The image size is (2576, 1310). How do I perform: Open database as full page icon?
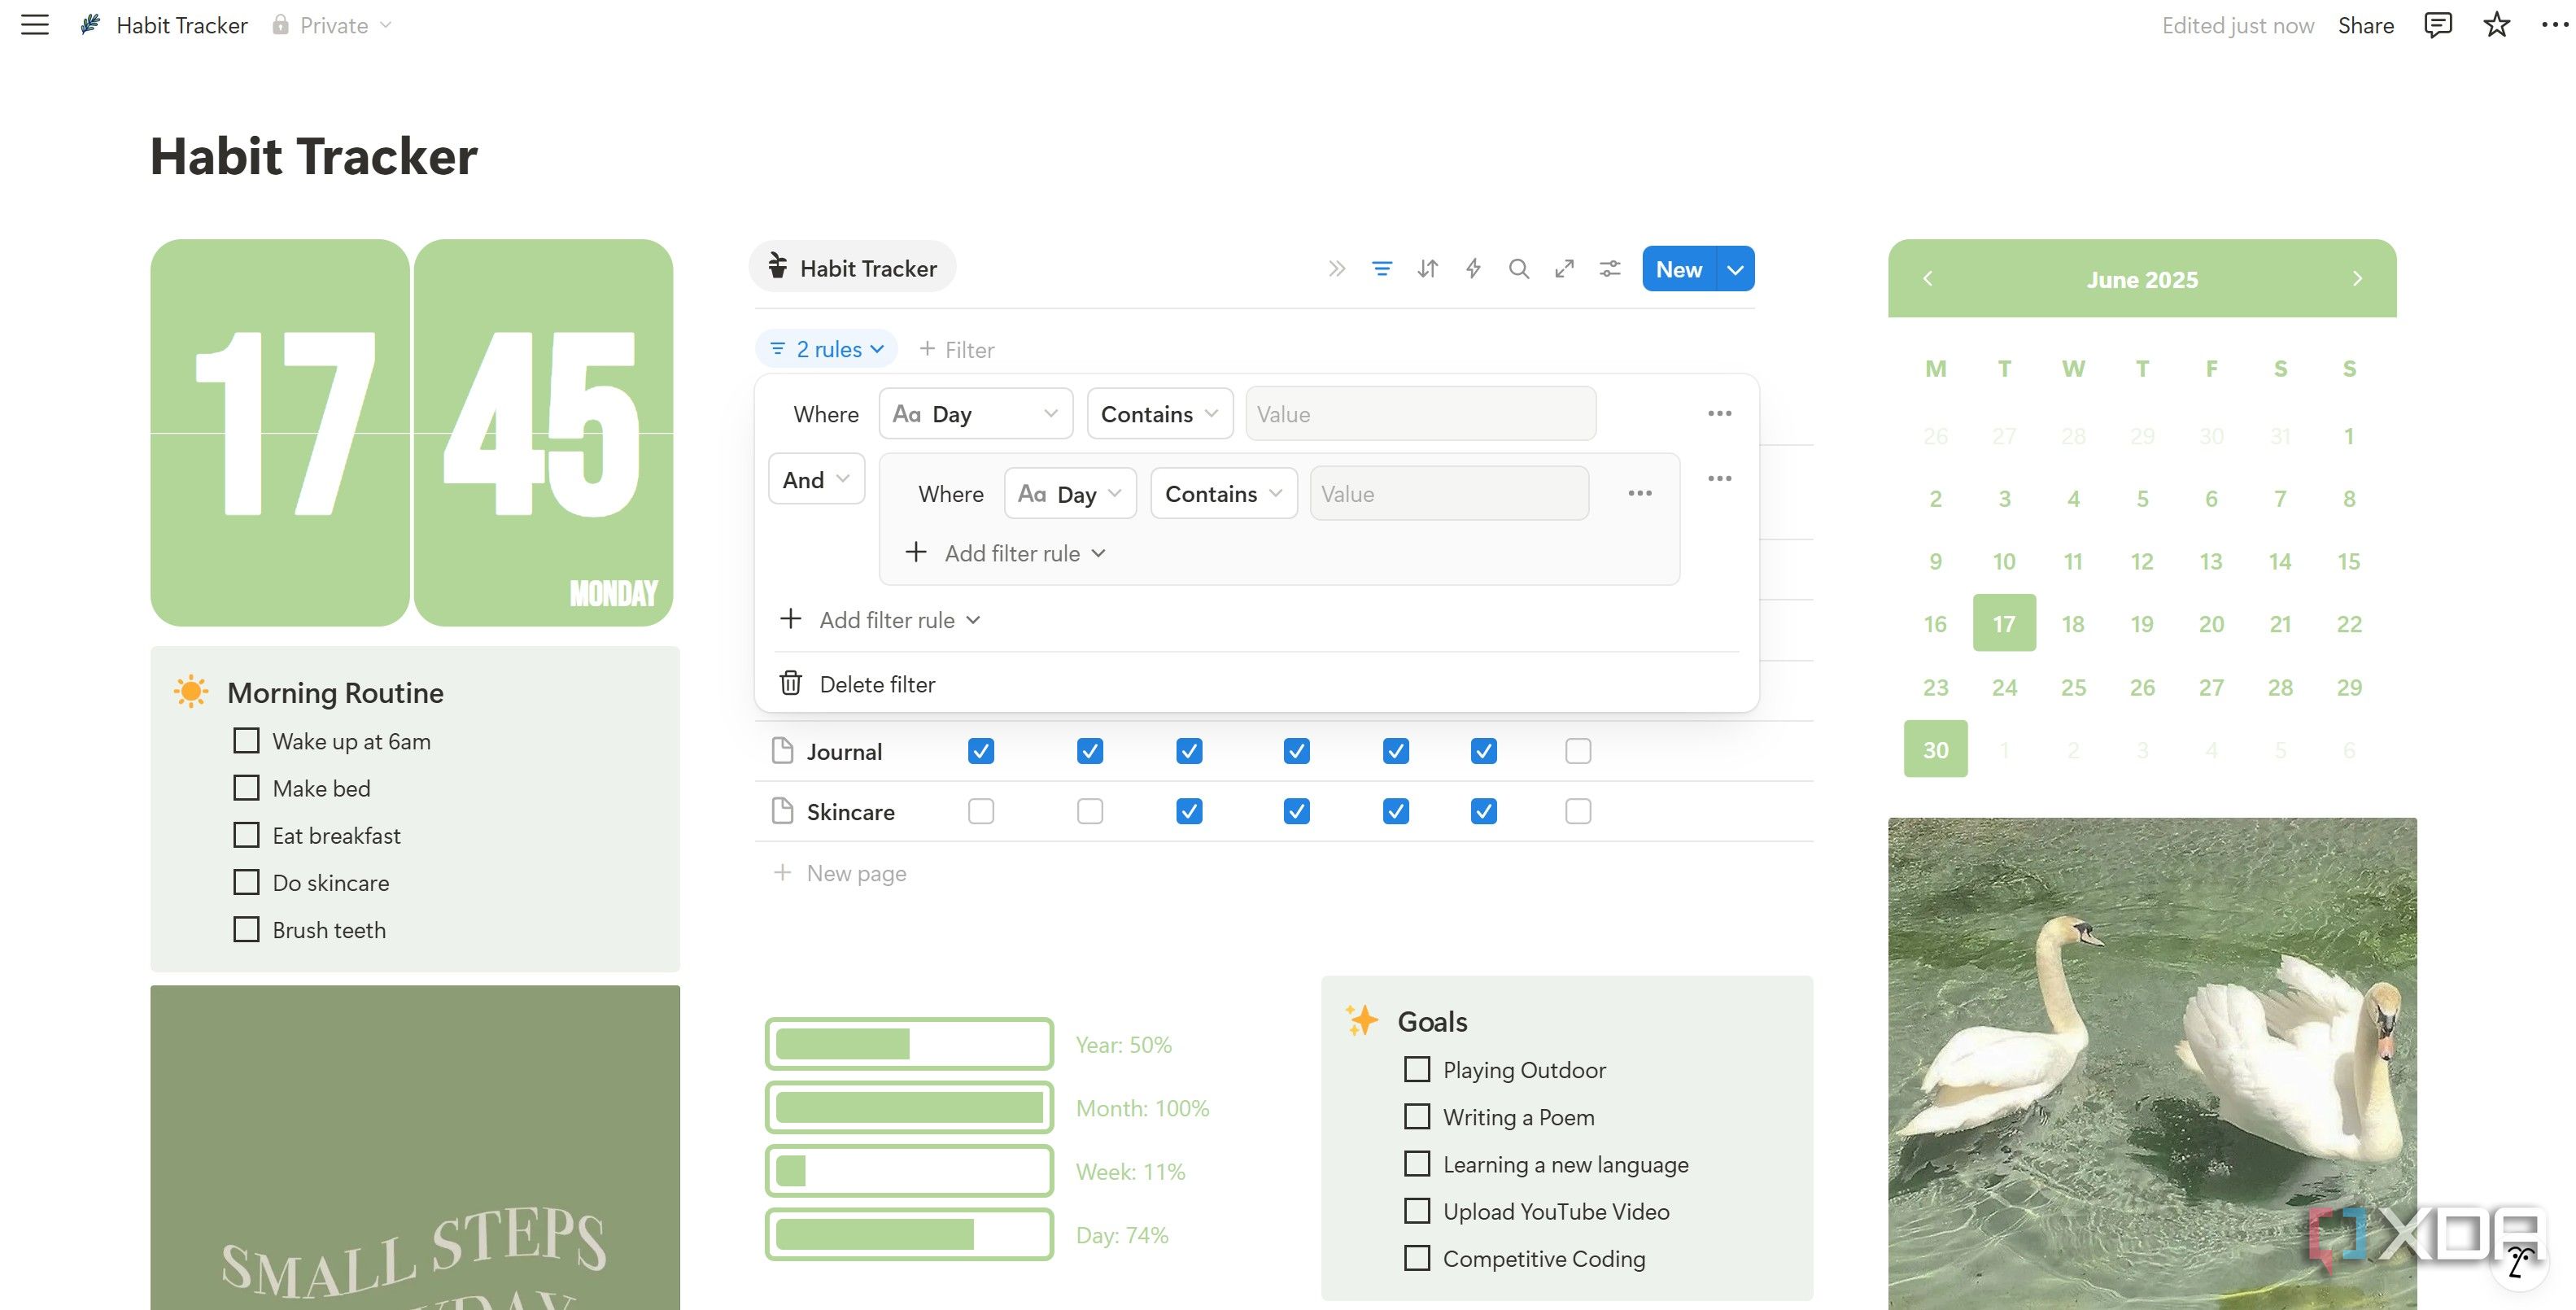pos(1564,268)
